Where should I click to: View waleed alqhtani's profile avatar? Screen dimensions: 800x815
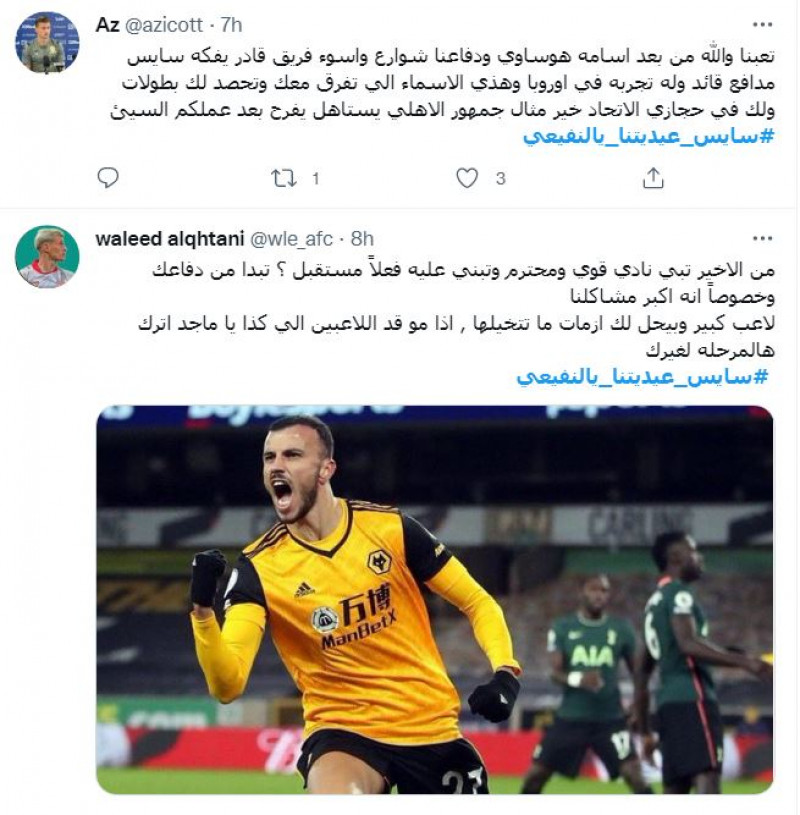[x=47, y=257]
